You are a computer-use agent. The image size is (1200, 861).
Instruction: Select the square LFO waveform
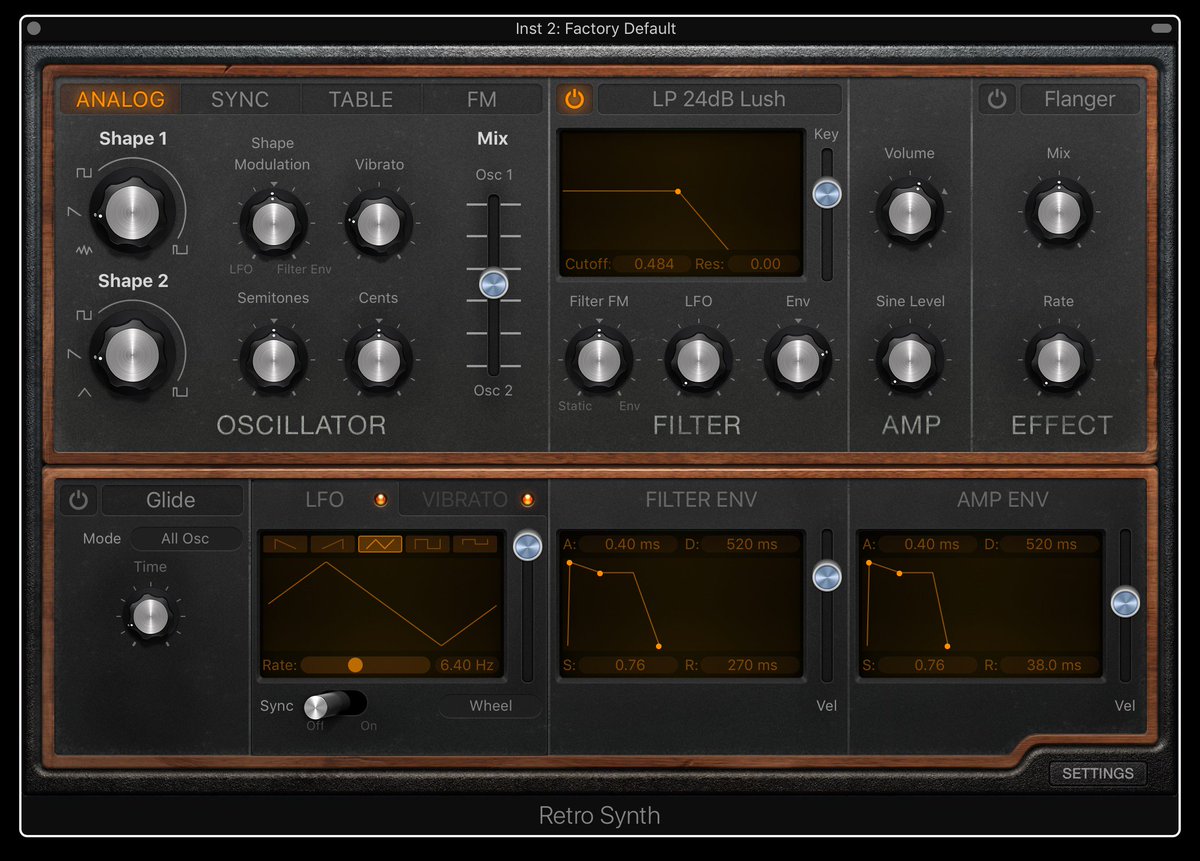click(427, 544)
